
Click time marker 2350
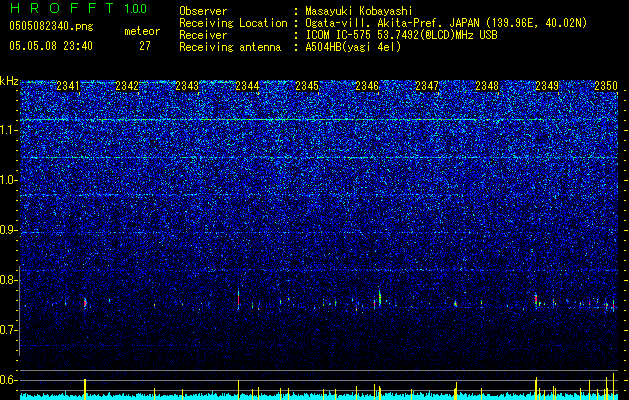click(606, 86)
